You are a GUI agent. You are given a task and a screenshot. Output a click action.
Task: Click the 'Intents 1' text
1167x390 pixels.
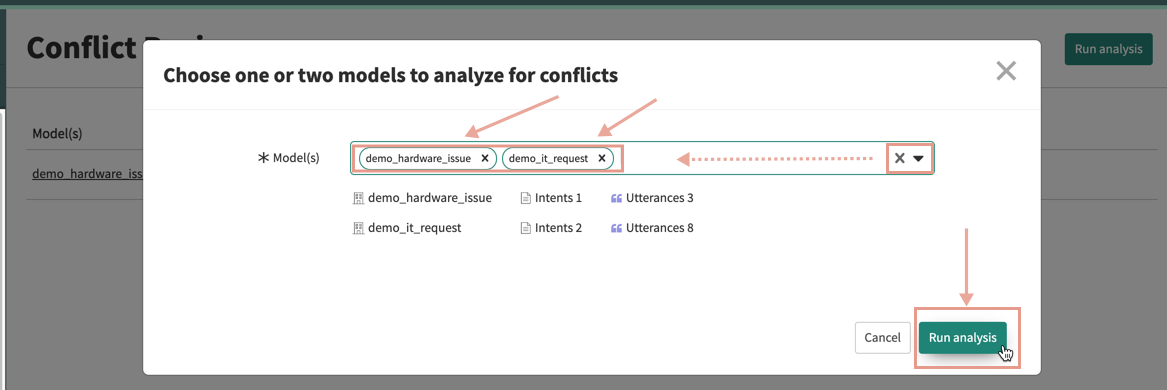click(558, 198)
